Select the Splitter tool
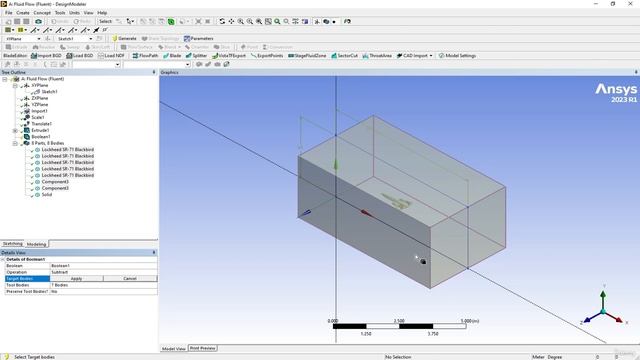 196,56
